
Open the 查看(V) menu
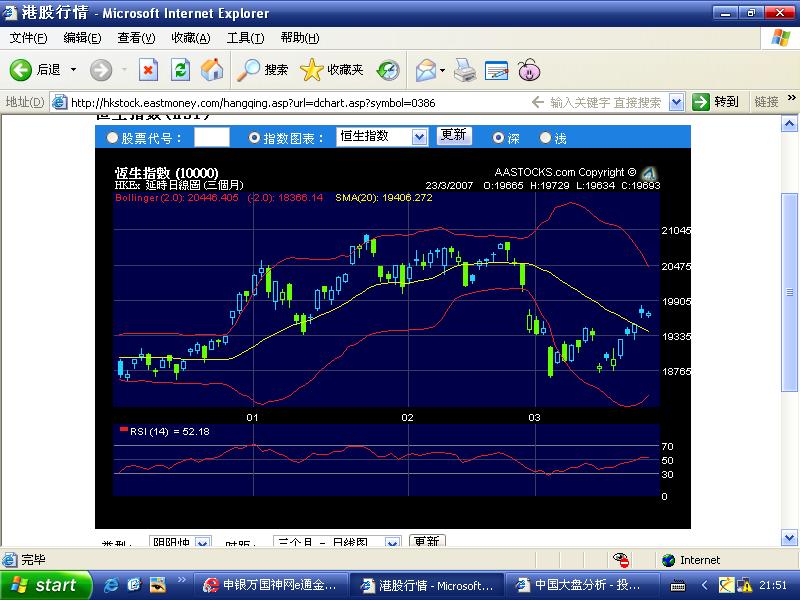[136, 38]
